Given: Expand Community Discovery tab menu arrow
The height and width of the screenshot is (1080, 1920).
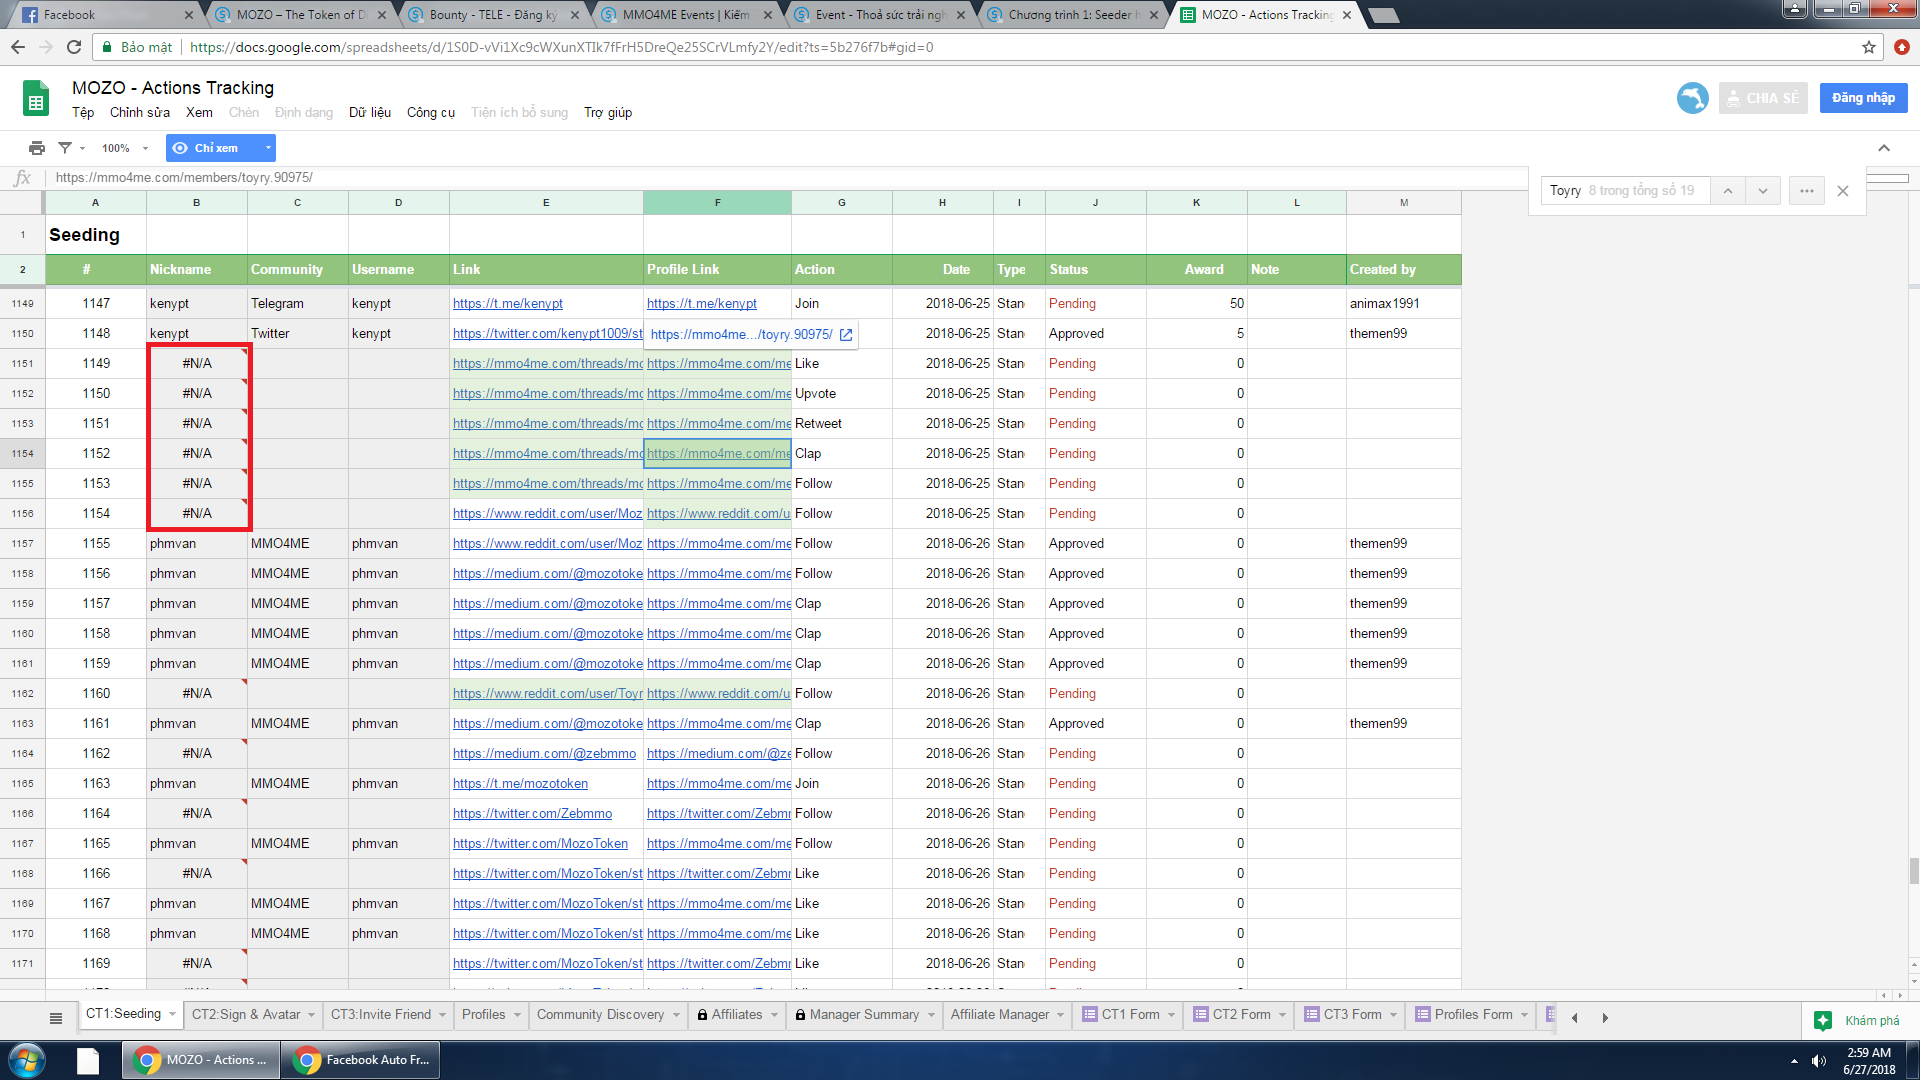Looking at the screenshot, I should tap(676, 1015).
